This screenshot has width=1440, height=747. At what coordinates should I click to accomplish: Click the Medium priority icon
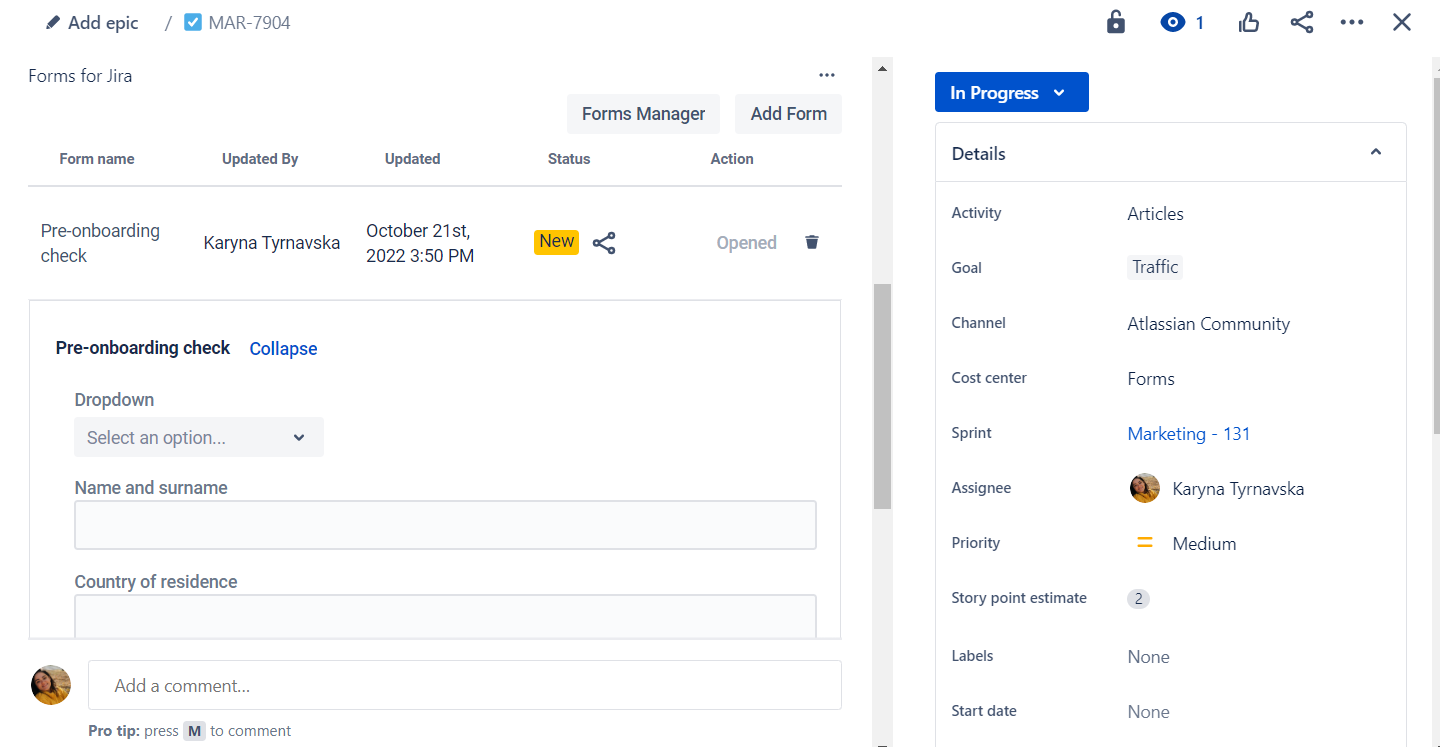click(x=1144, y=542)
